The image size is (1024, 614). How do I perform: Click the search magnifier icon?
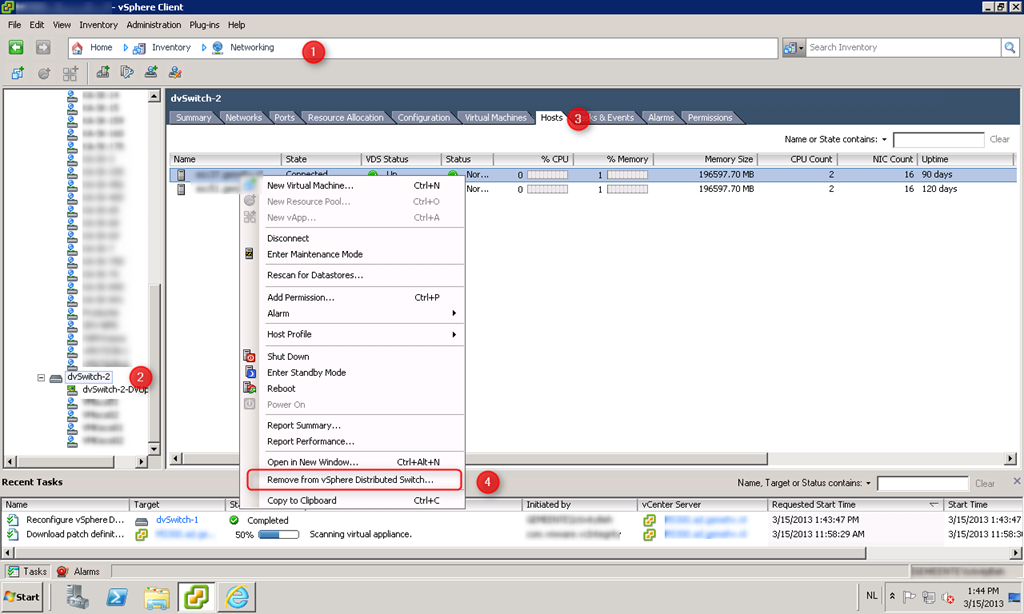click(1010, 48)
